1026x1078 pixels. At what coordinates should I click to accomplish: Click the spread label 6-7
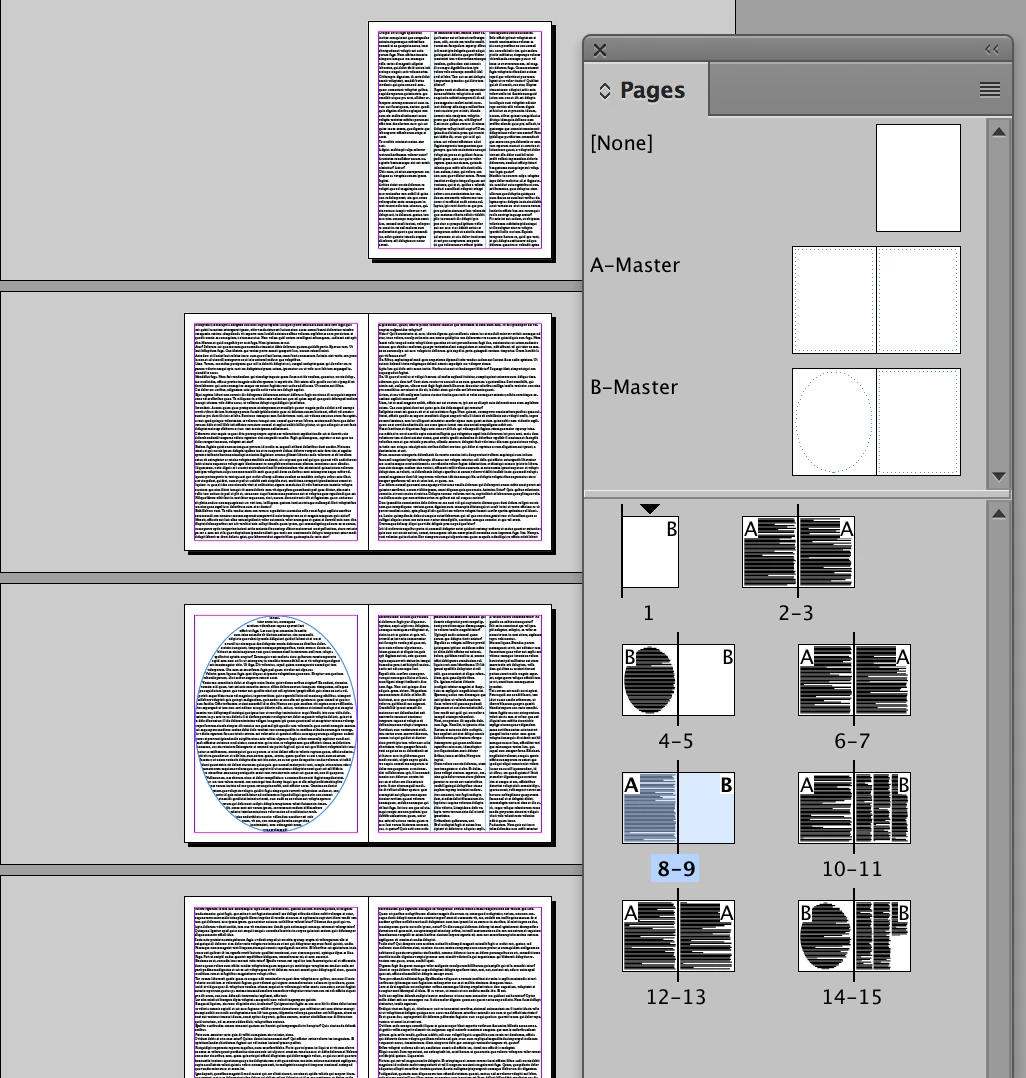(852, 741)
